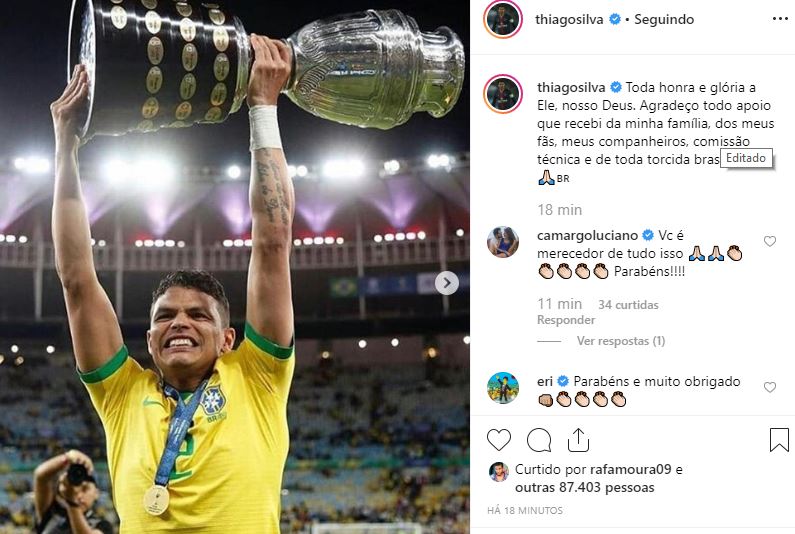Click Responder under camargoluciano's comment

(566, 320)
